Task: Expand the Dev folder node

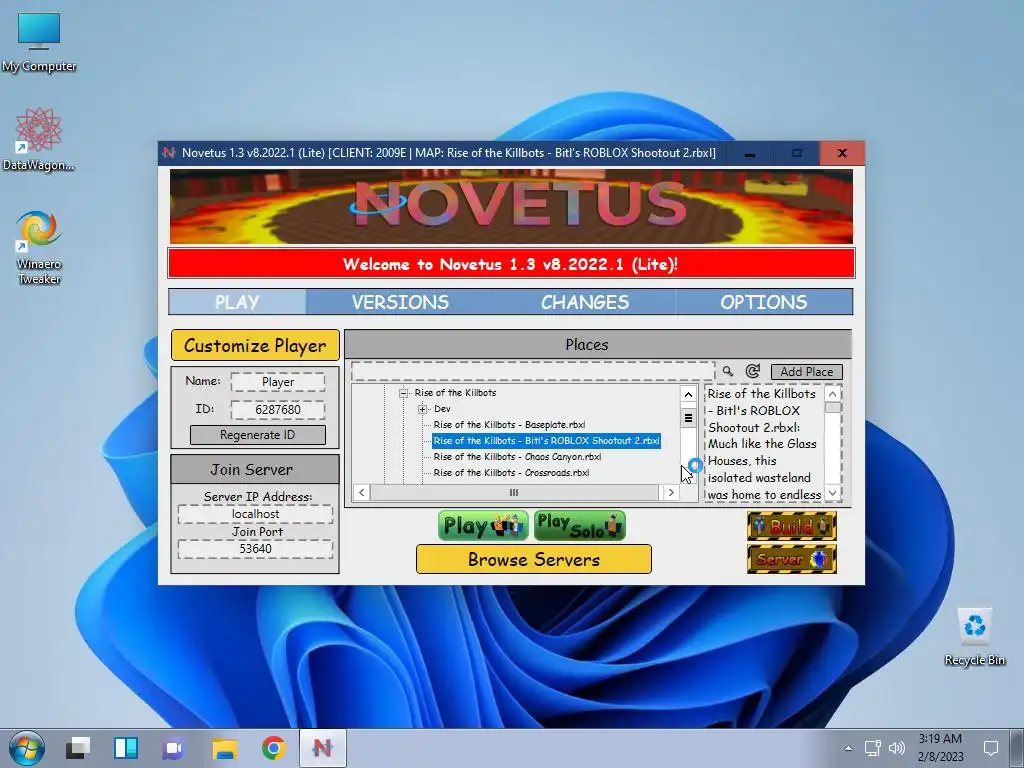Action: click(x=423, y=409)
